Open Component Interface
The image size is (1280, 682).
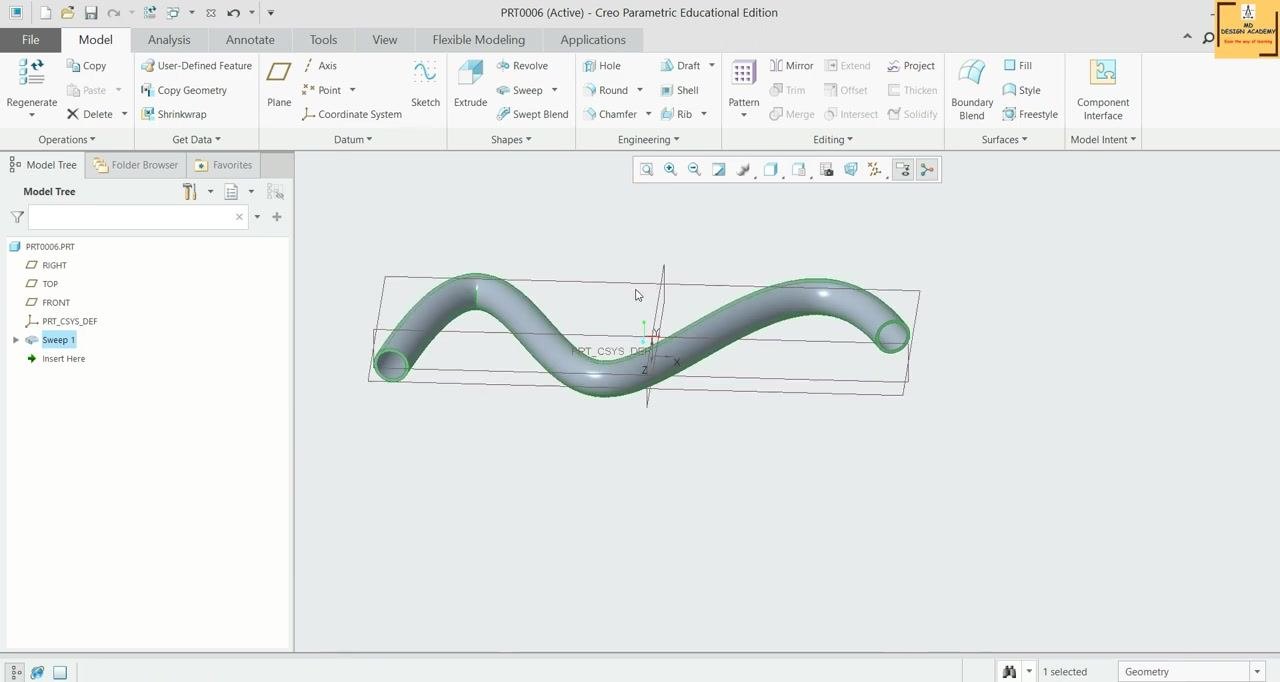point(1103,89)
